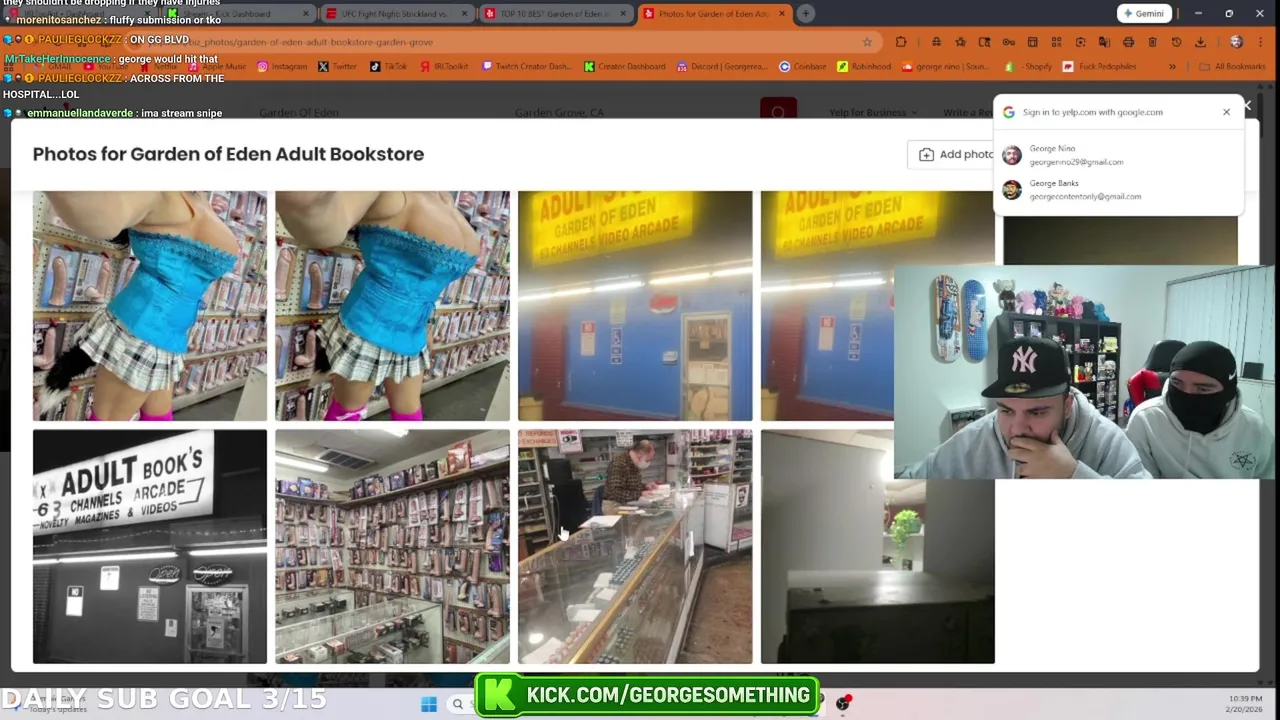Image resolution: width=1280 pixels, height=720 pixels.
Task: Open the Twitch Creator Dash bookmark
Action: (x=526, y=66)
